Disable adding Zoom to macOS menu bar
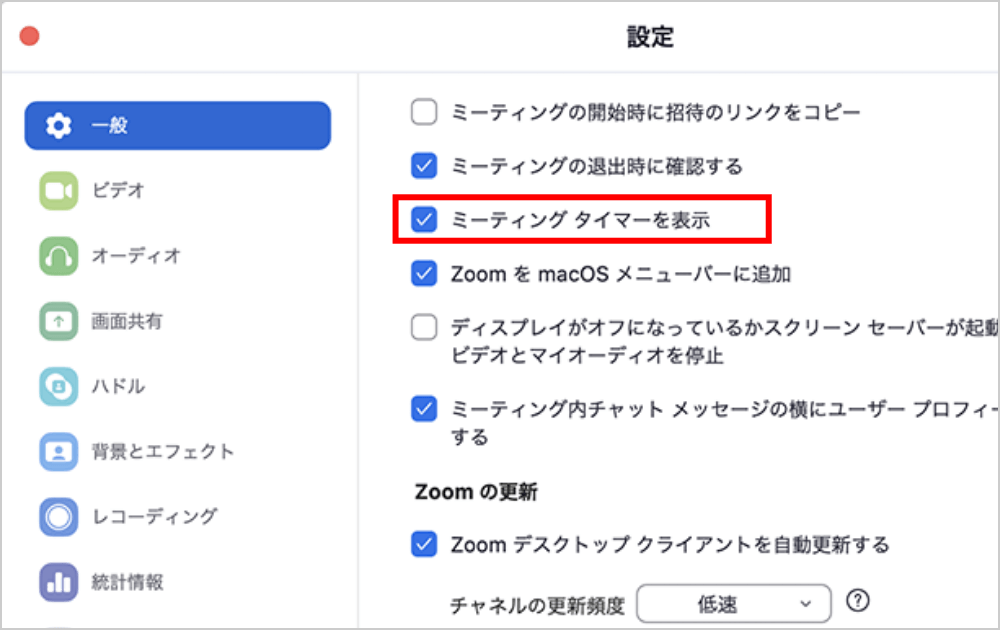This screenshot has width=1000, height=630. coord(425,273)
